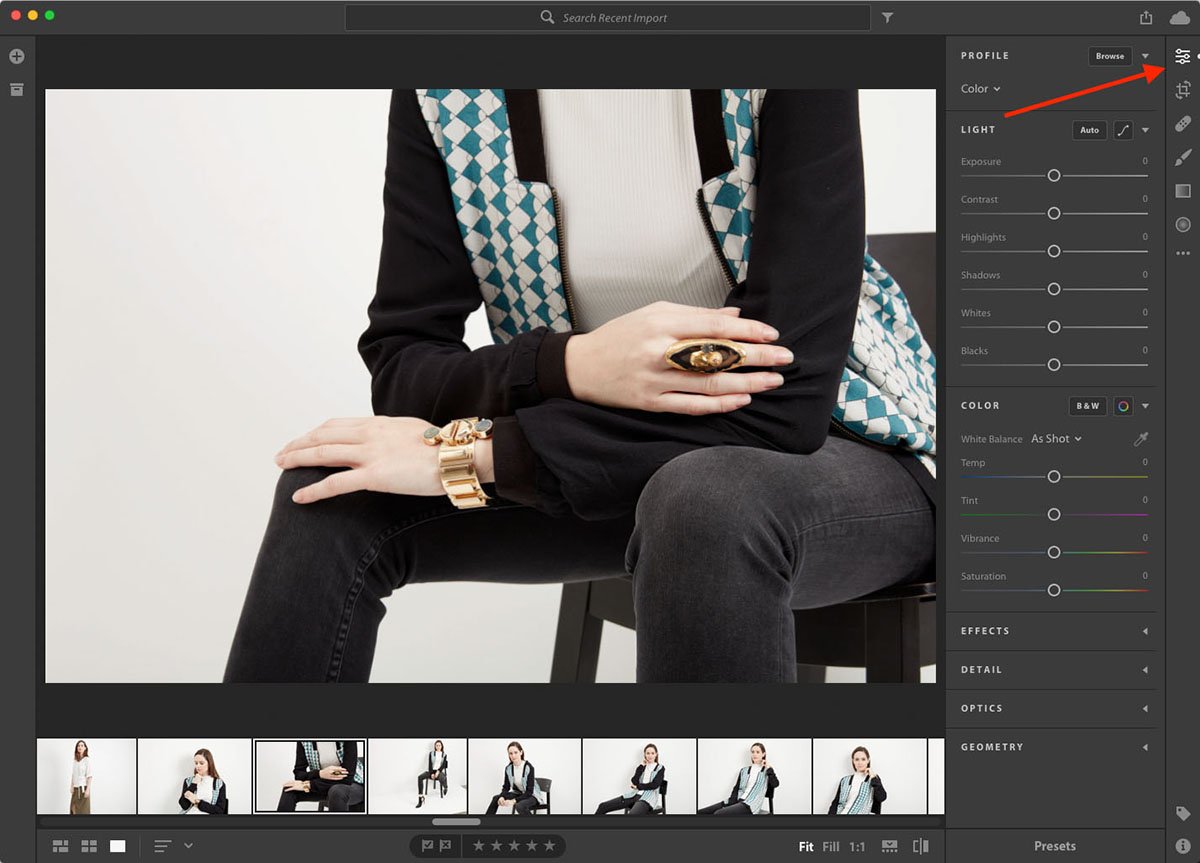
Task: Click the Exposure slider handle
Action: coord(1053,175)
